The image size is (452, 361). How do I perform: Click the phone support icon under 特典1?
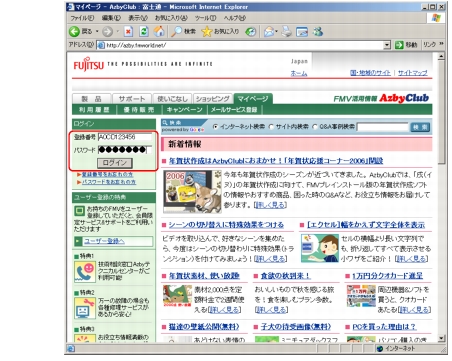click(85, 273)
